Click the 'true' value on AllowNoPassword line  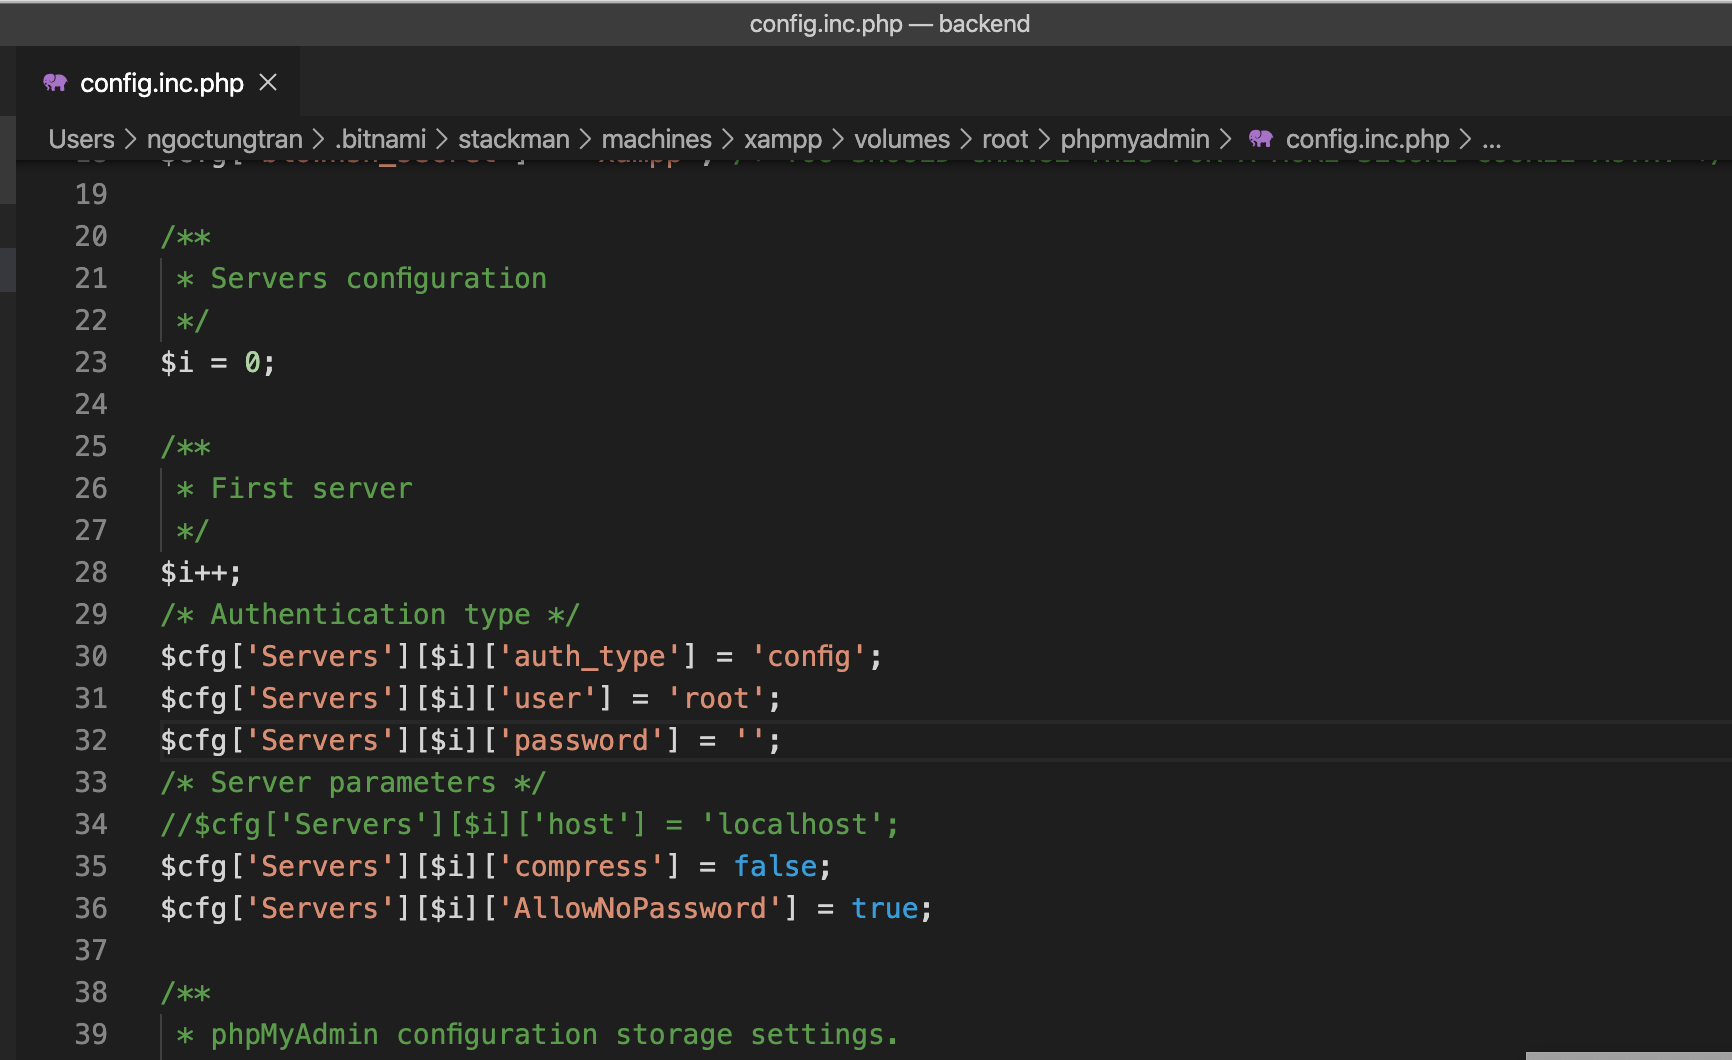(x=885, y=908)
